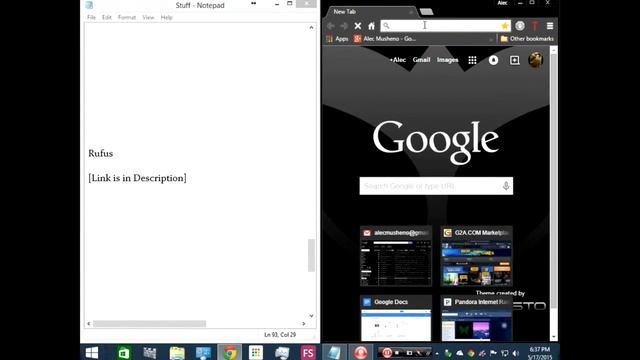Stop loading the page in Chrome
The image size is (640, 360).
coord(358,26)
